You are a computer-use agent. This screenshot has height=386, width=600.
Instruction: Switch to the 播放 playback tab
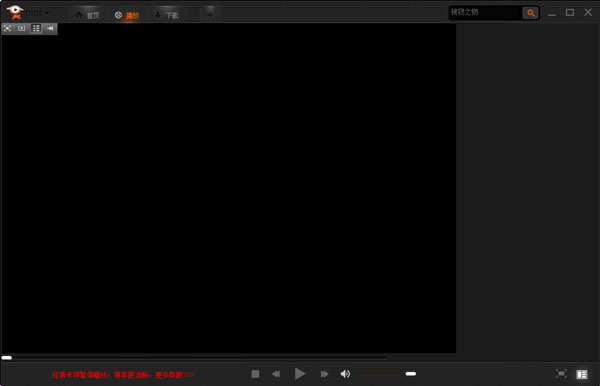click(x=127, y=15)
